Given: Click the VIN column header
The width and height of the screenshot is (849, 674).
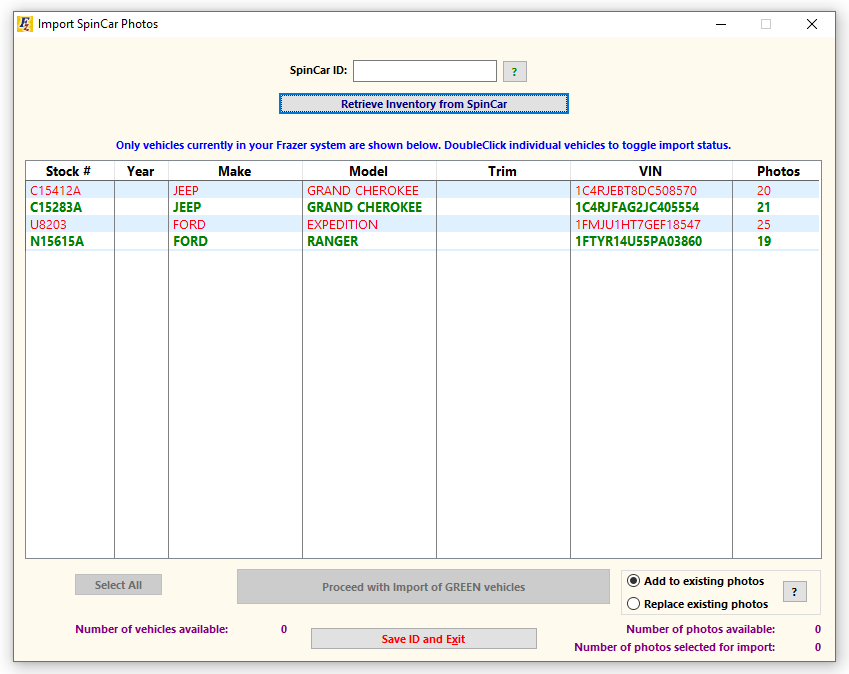Looking at the screenshot, I should point(651,171).
